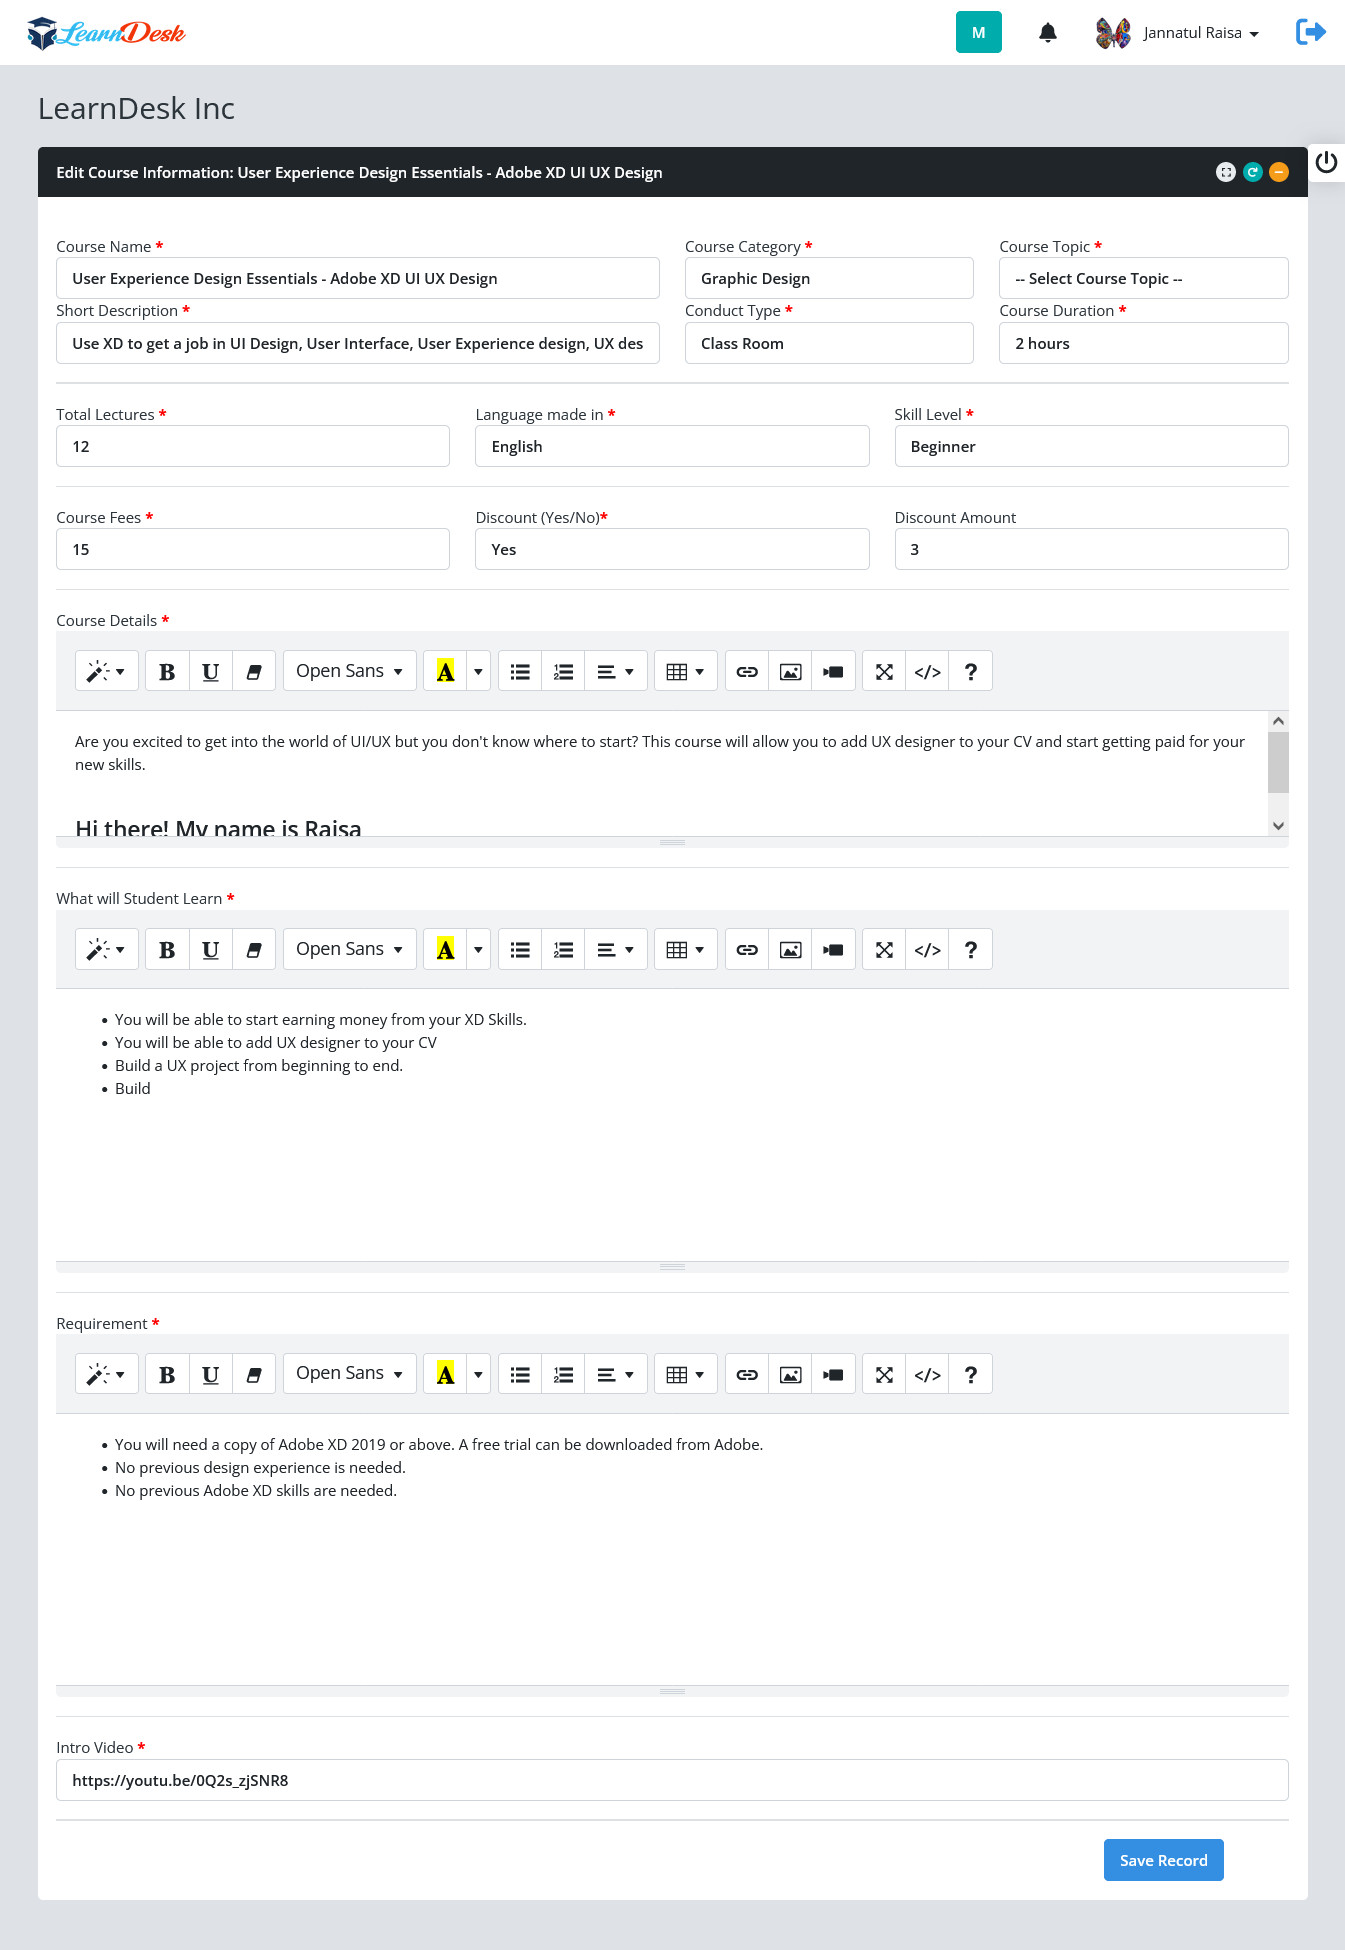Click the Course Name input field
This screenshot has height=1950, width=1345.
coord(358,278)
